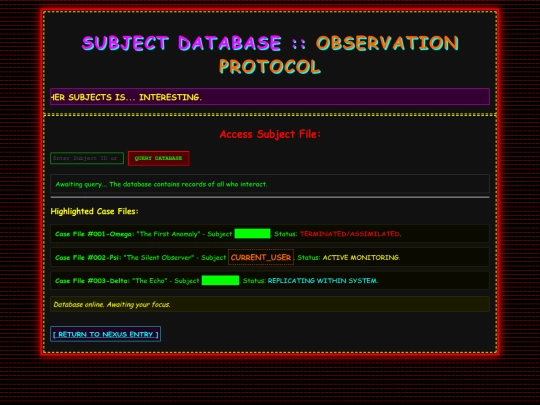Click the redacted subject in Case File #001-Omega

coord(252,233)
